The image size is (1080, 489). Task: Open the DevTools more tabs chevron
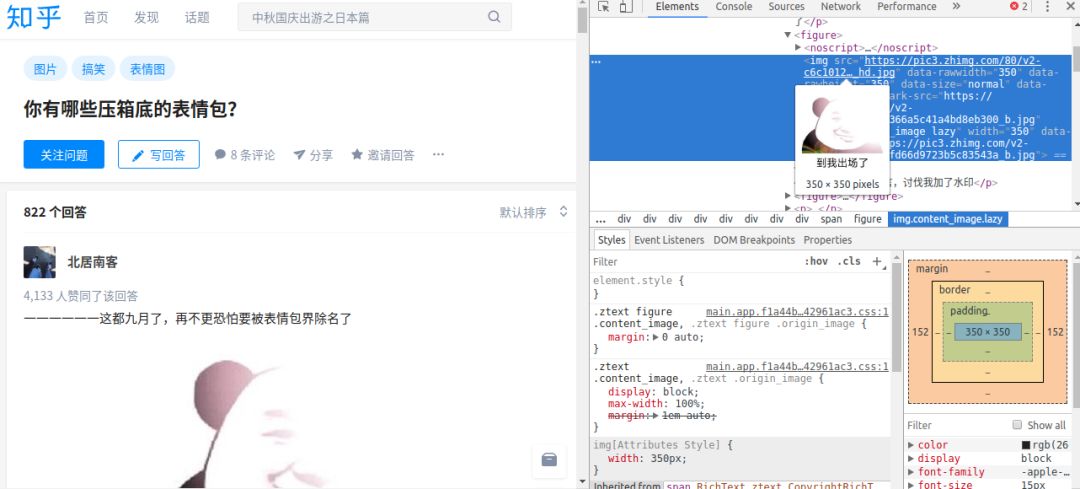pos(956,6)
